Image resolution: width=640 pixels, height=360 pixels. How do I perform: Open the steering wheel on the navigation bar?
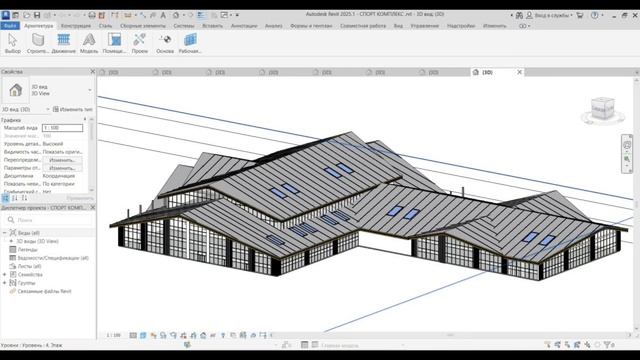click(x=627, y=145)
